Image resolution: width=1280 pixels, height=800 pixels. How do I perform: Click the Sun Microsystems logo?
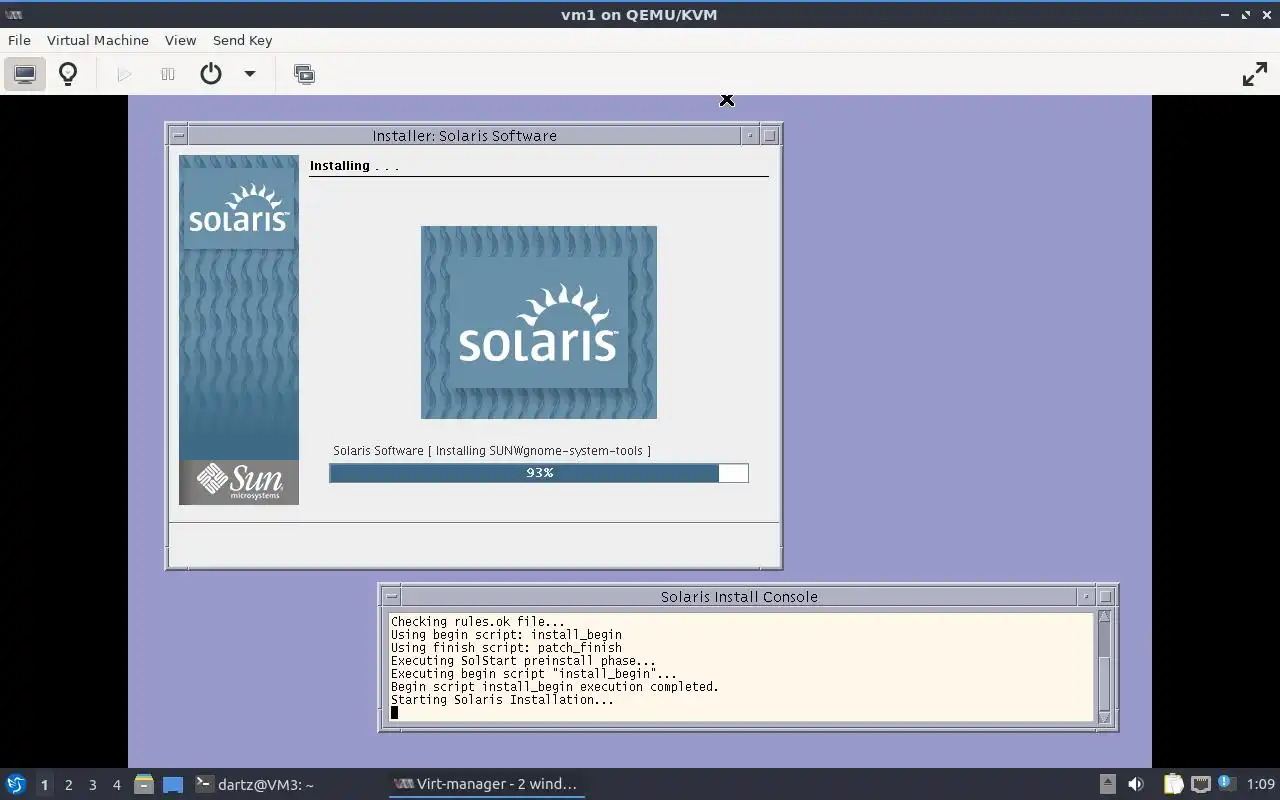click(x=239, y=481)
